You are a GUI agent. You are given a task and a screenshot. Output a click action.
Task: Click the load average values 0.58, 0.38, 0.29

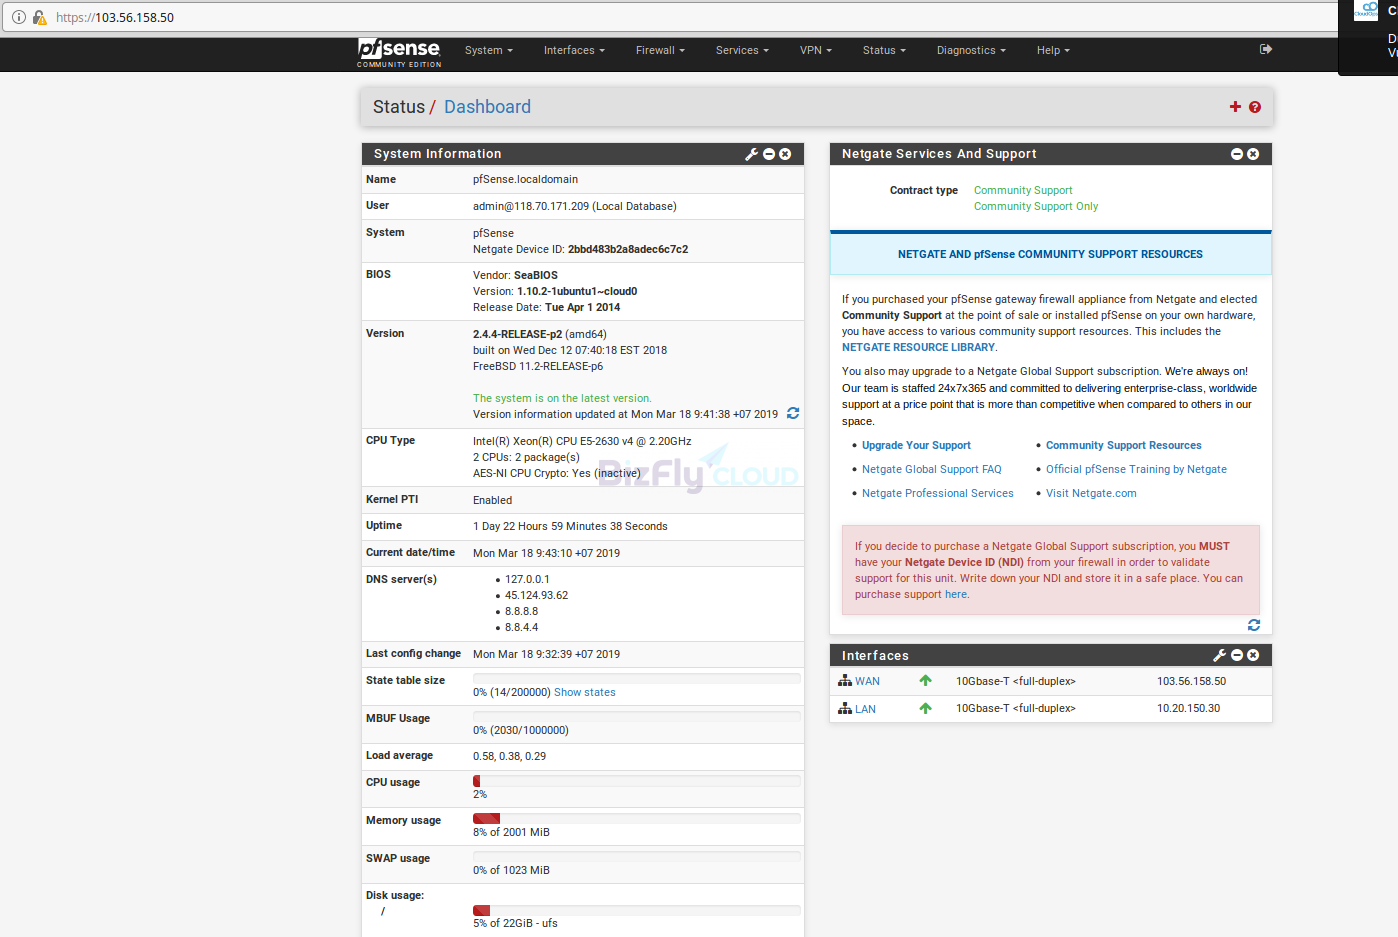509,756
